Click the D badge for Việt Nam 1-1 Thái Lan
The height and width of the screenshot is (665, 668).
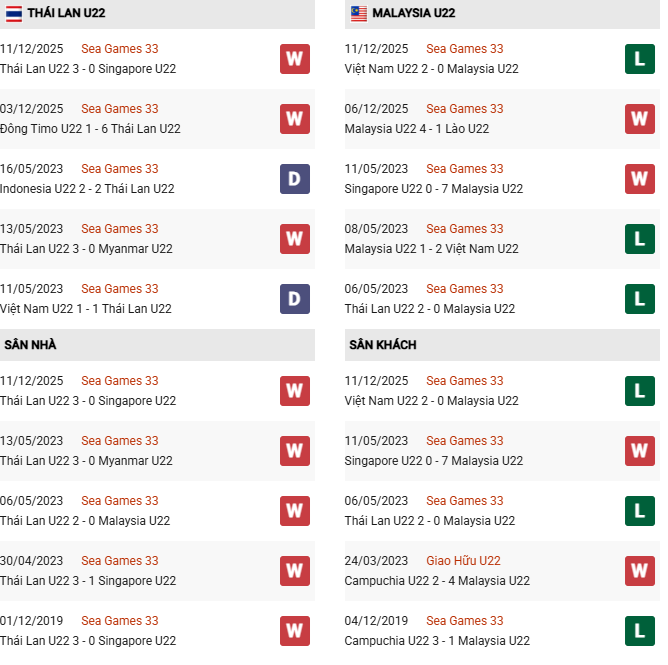[294, 299]
